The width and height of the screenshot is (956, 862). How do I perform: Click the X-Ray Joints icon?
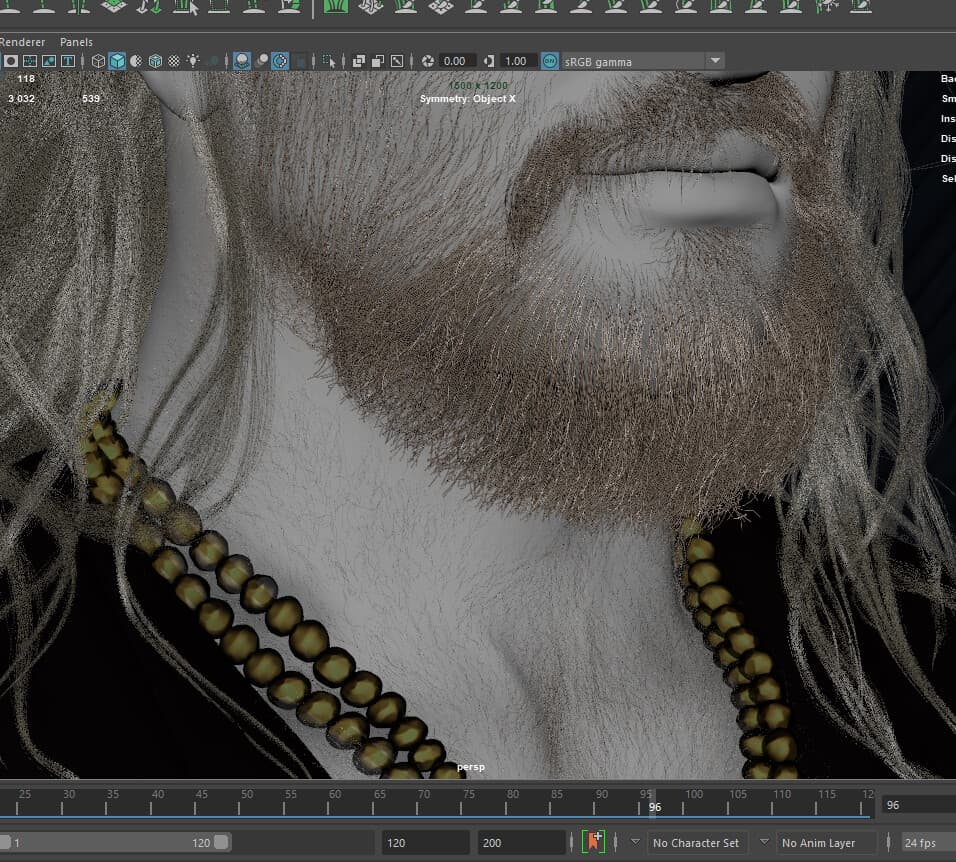pyautogui.click(x=397, y=61)
